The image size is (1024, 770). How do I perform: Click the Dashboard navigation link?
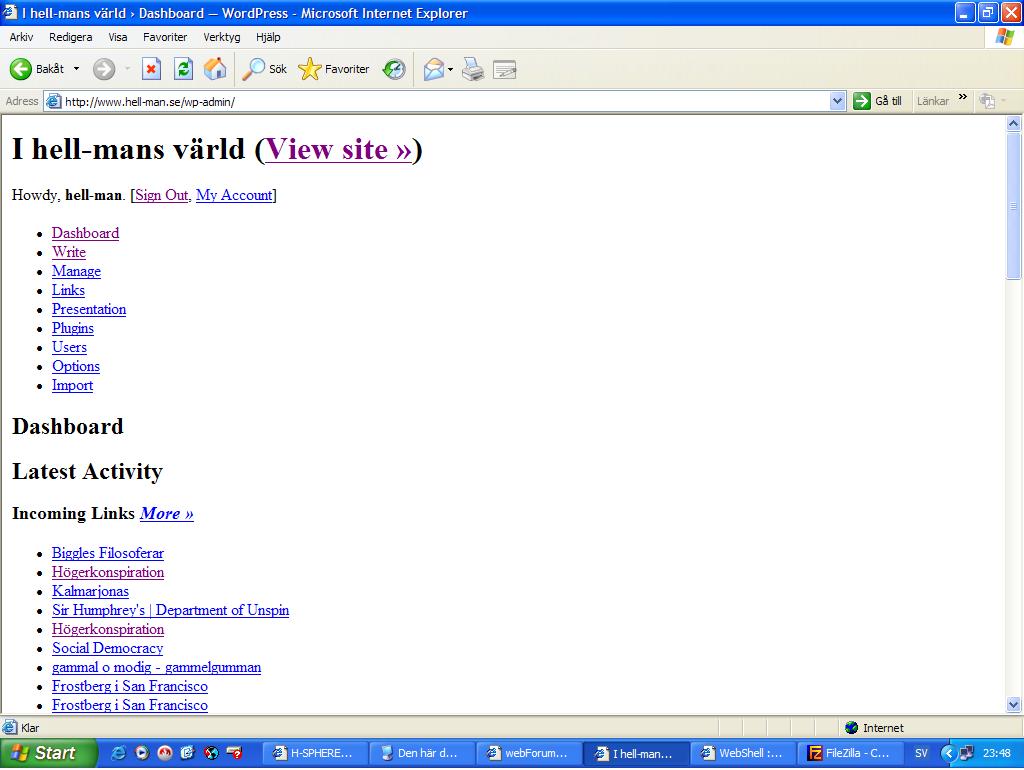click(x=85, y=233)
